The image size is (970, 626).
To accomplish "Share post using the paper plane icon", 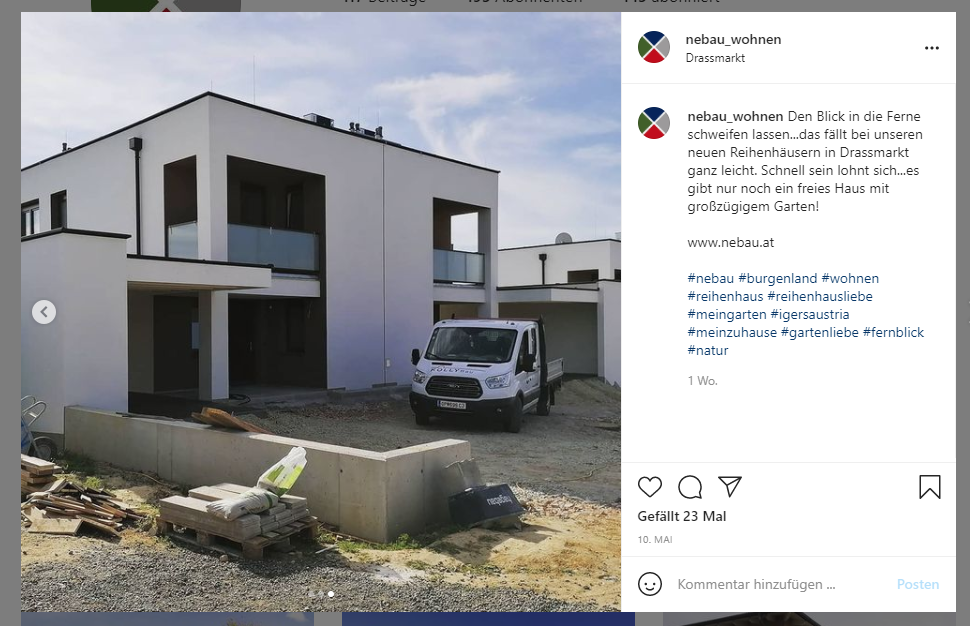I will 730,487.
